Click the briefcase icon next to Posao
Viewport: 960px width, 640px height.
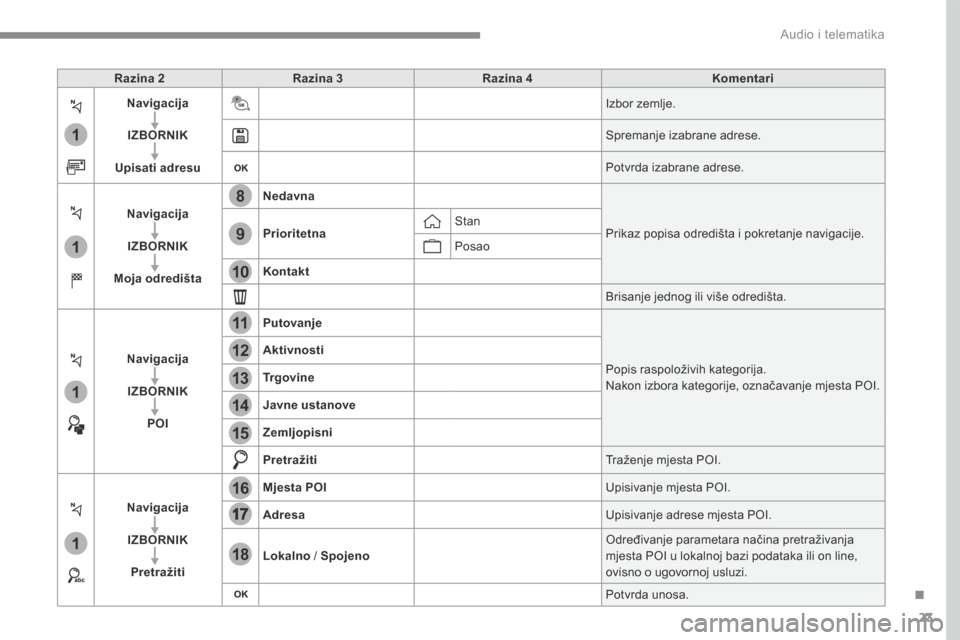click(x=432, y=246)
